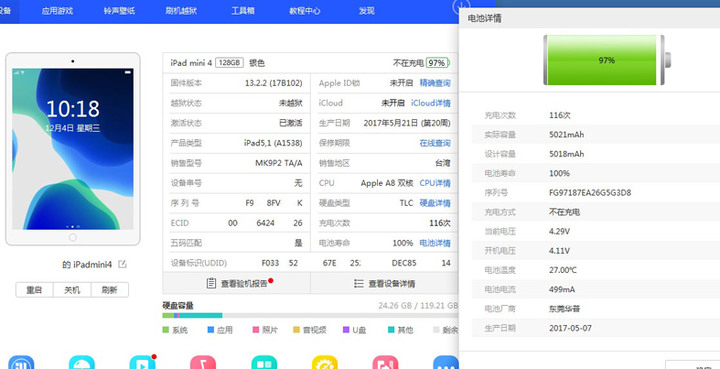
Task: Open 查看设备详情
Action: [x=384, y=283]
